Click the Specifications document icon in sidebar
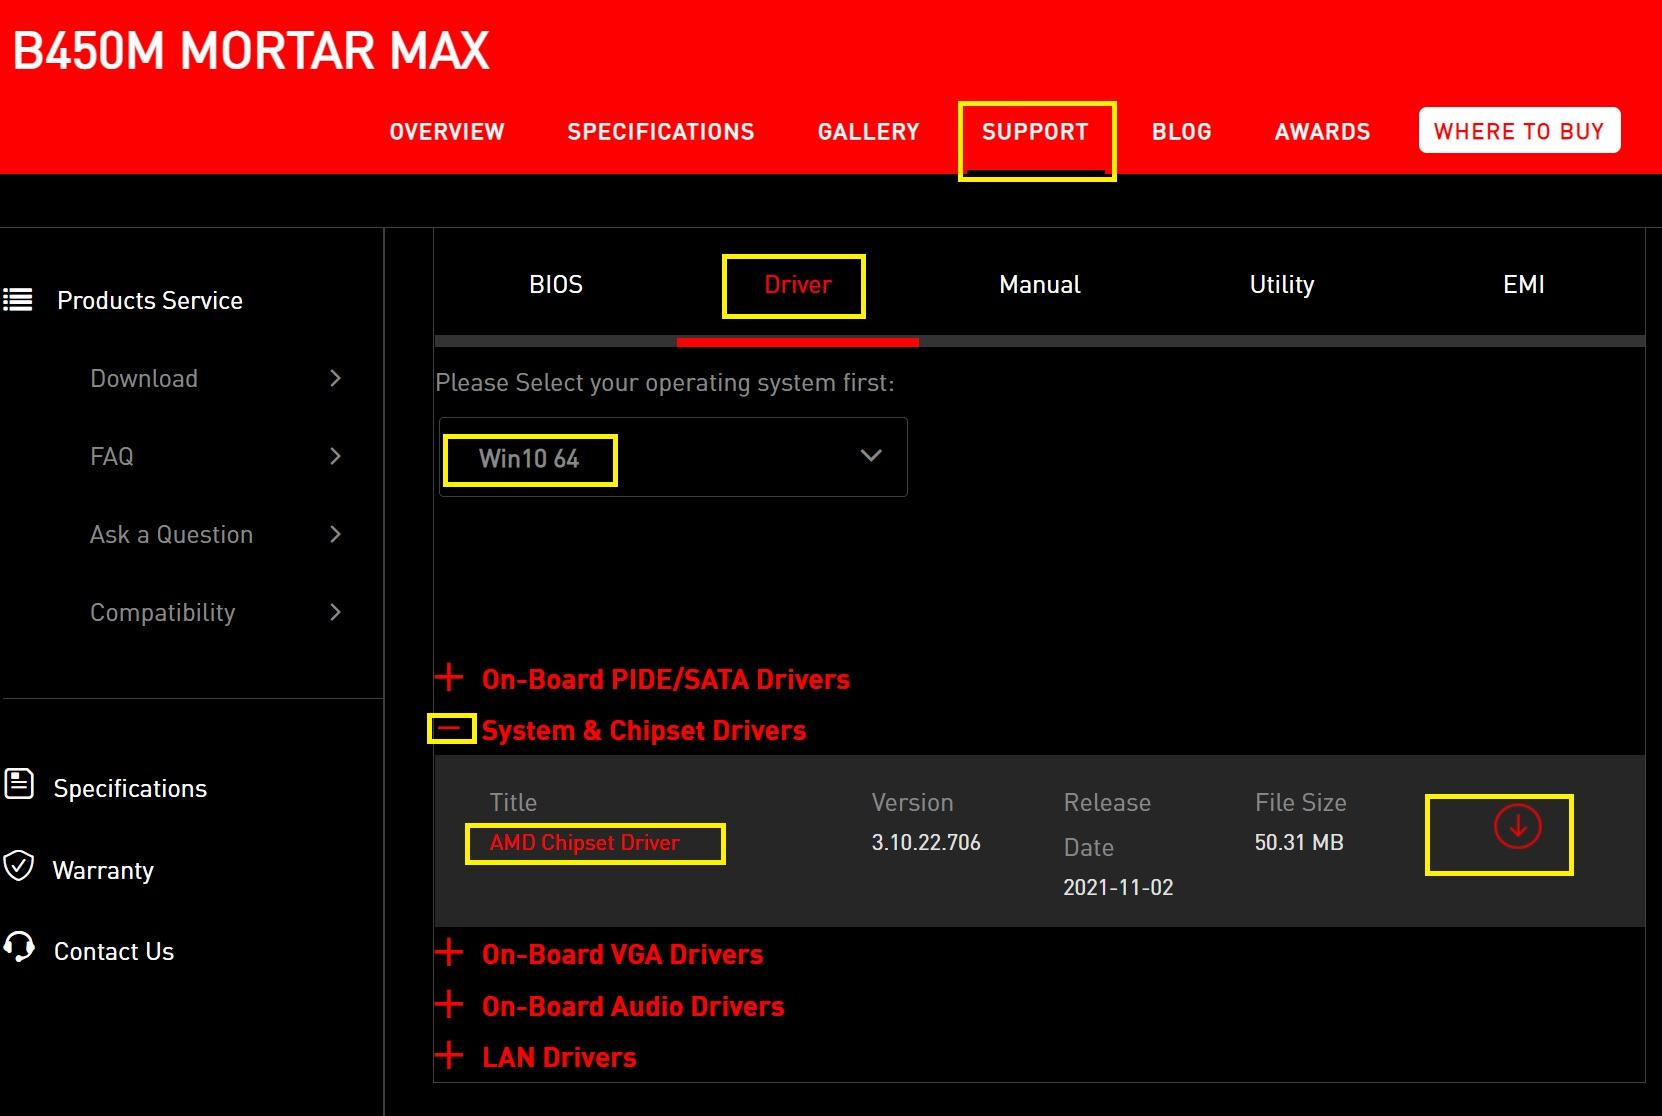This screenshot has height=1116, width=1662. coord(19,784)
